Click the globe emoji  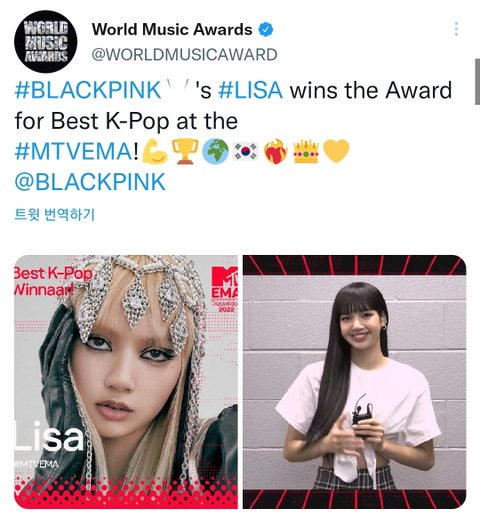pos(215,152)
